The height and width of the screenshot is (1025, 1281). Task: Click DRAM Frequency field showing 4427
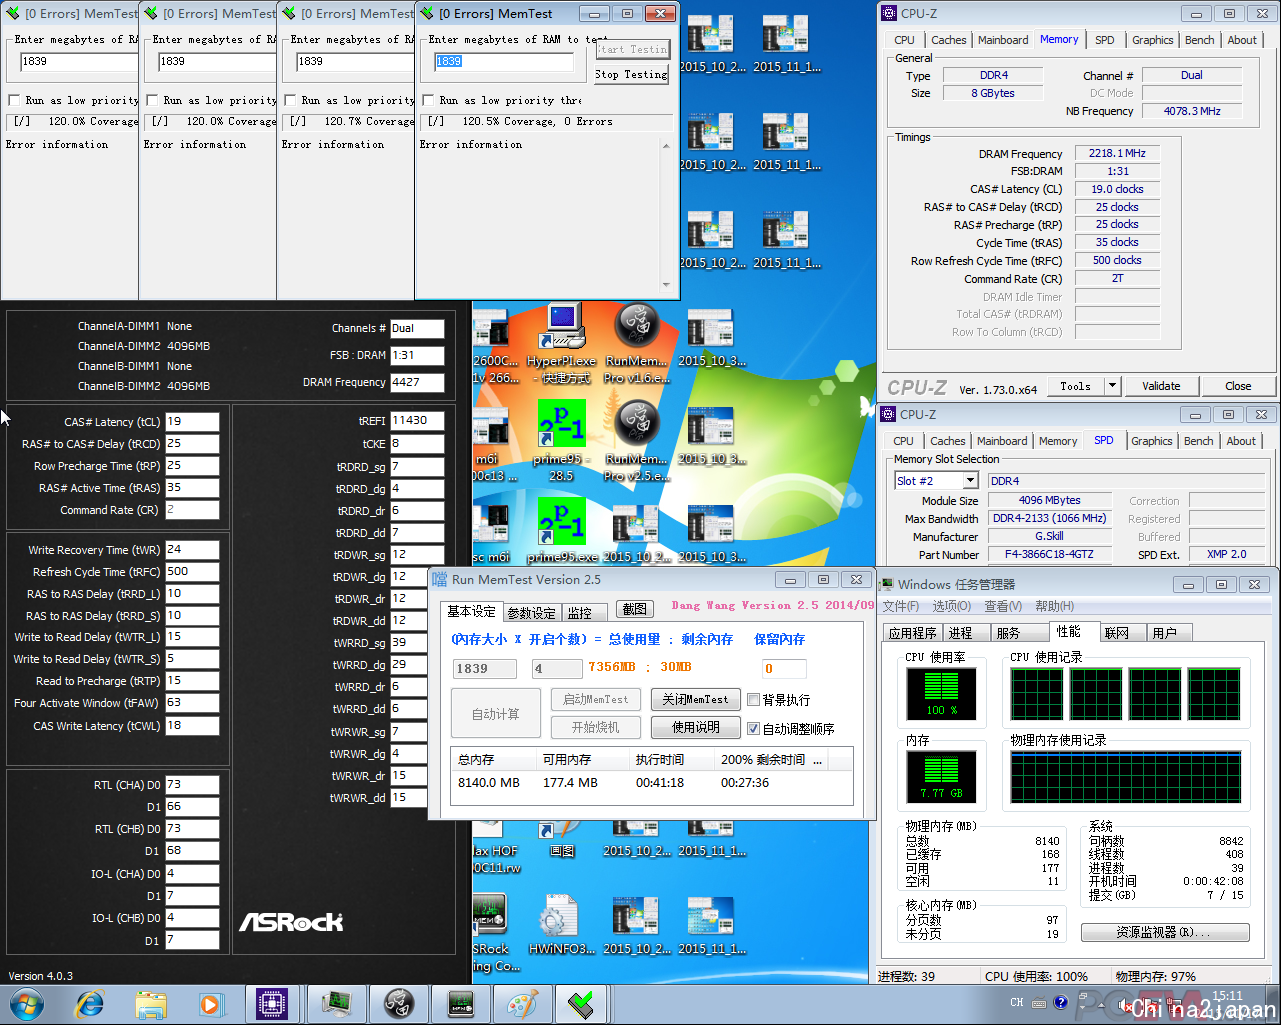(417, 382)
